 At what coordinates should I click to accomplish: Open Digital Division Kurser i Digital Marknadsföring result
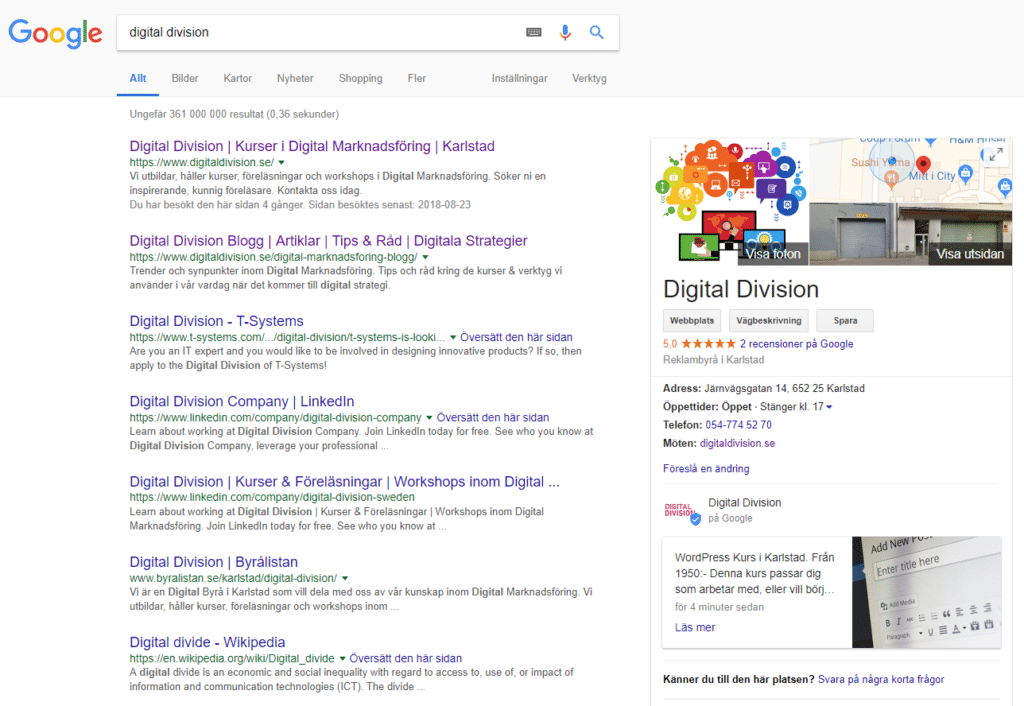tap(312, 146)
